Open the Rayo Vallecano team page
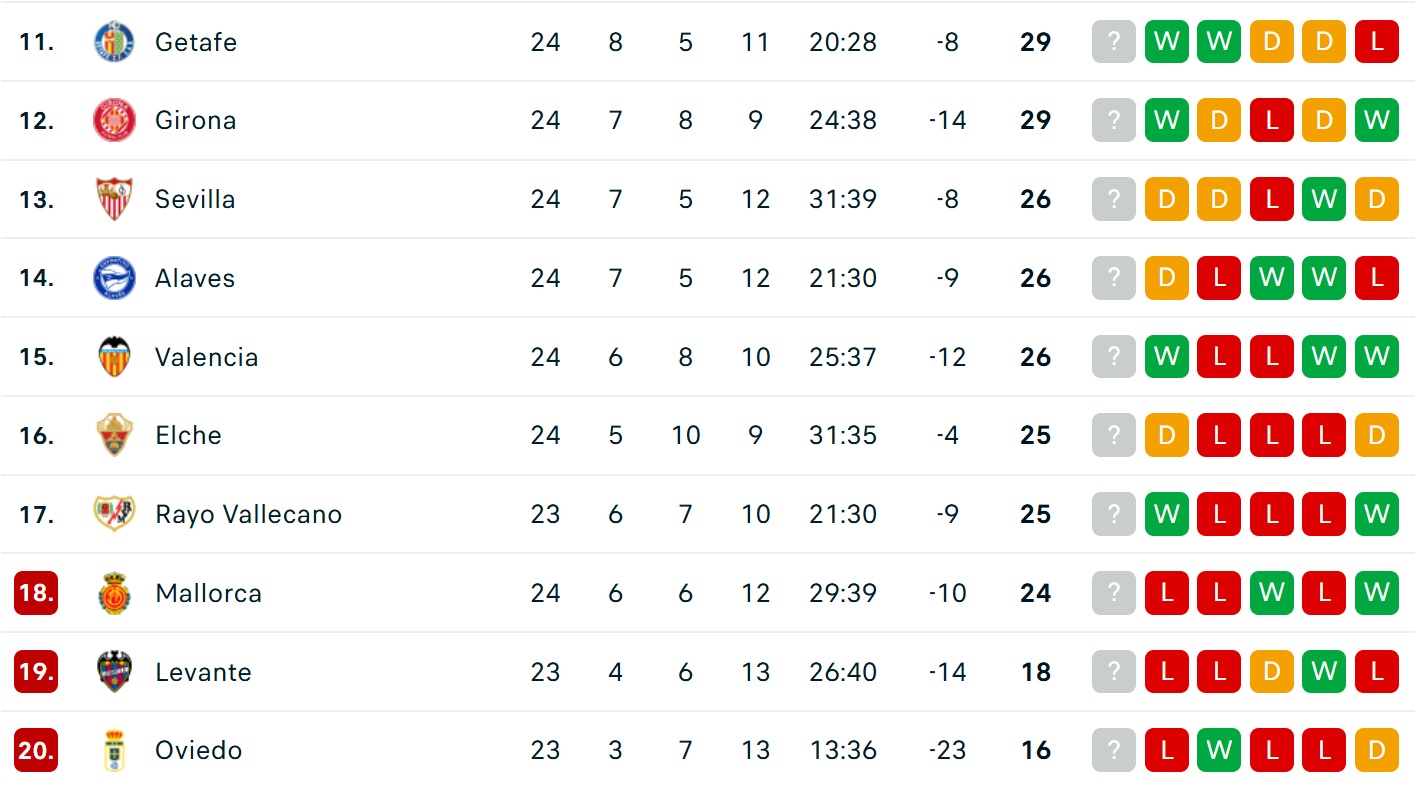 tap(248, 514)
